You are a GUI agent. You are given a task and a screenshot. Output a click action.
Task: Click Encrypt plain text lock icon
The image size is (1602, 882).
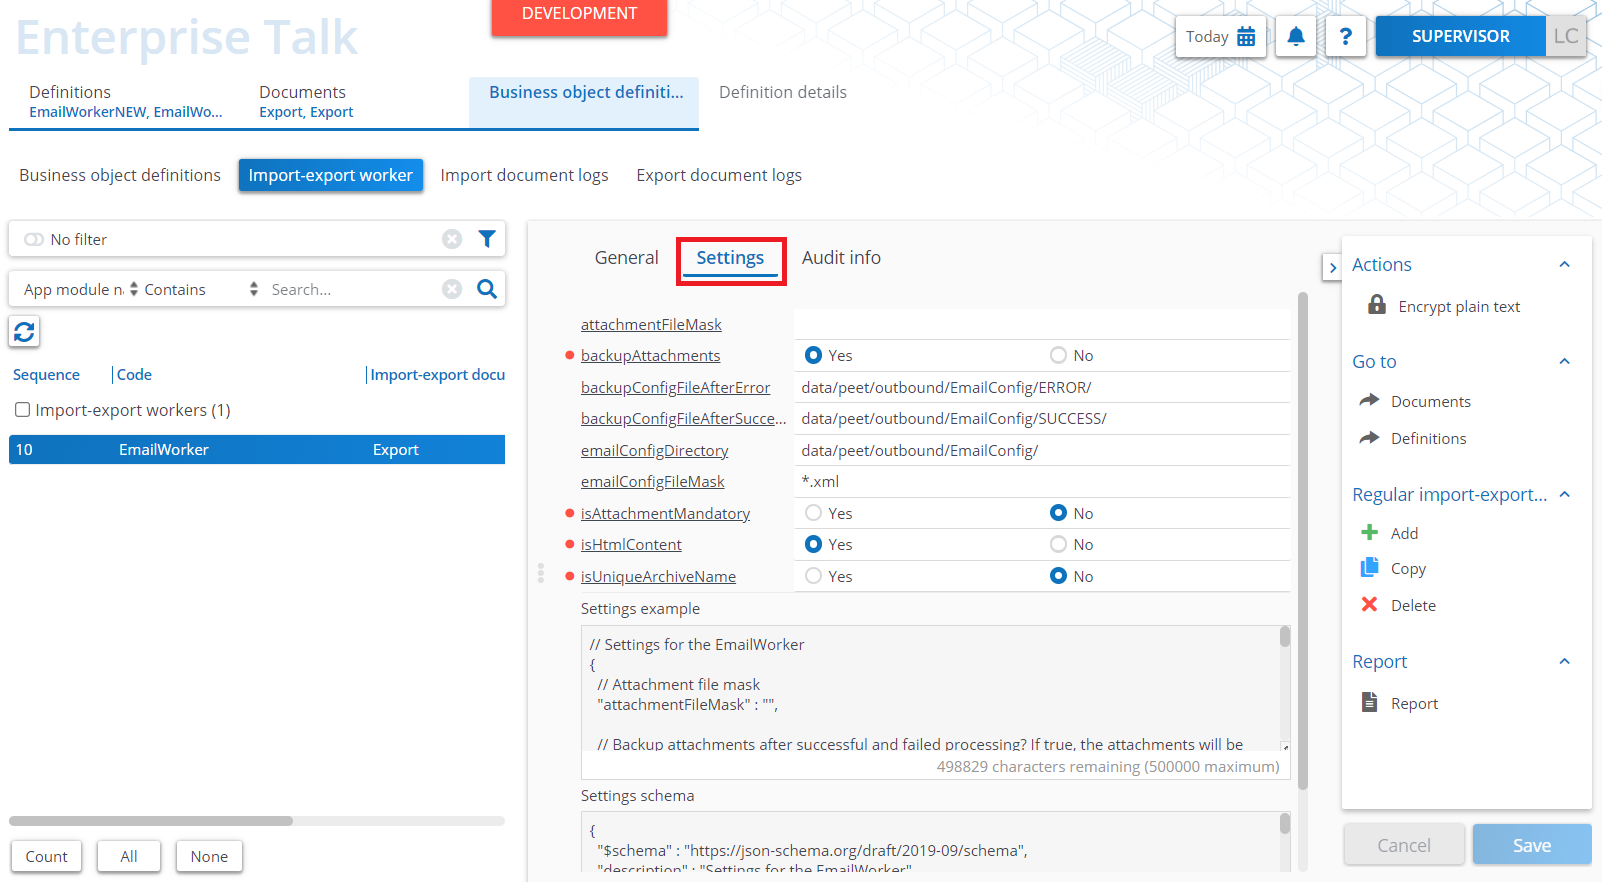(1377, 305)
